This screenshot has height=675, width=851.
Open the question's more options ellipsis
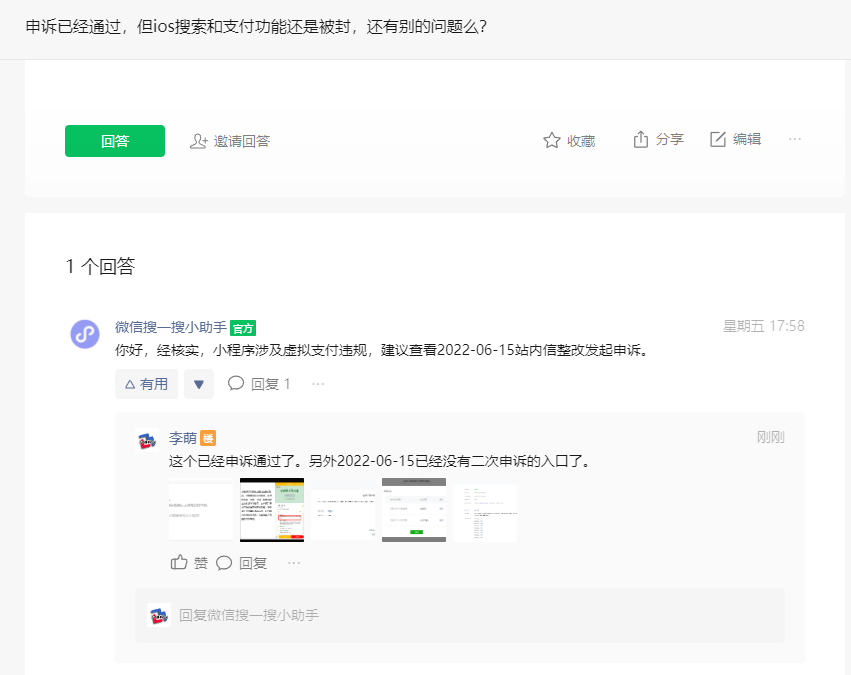pyautogui.click(x=795, y=139)
